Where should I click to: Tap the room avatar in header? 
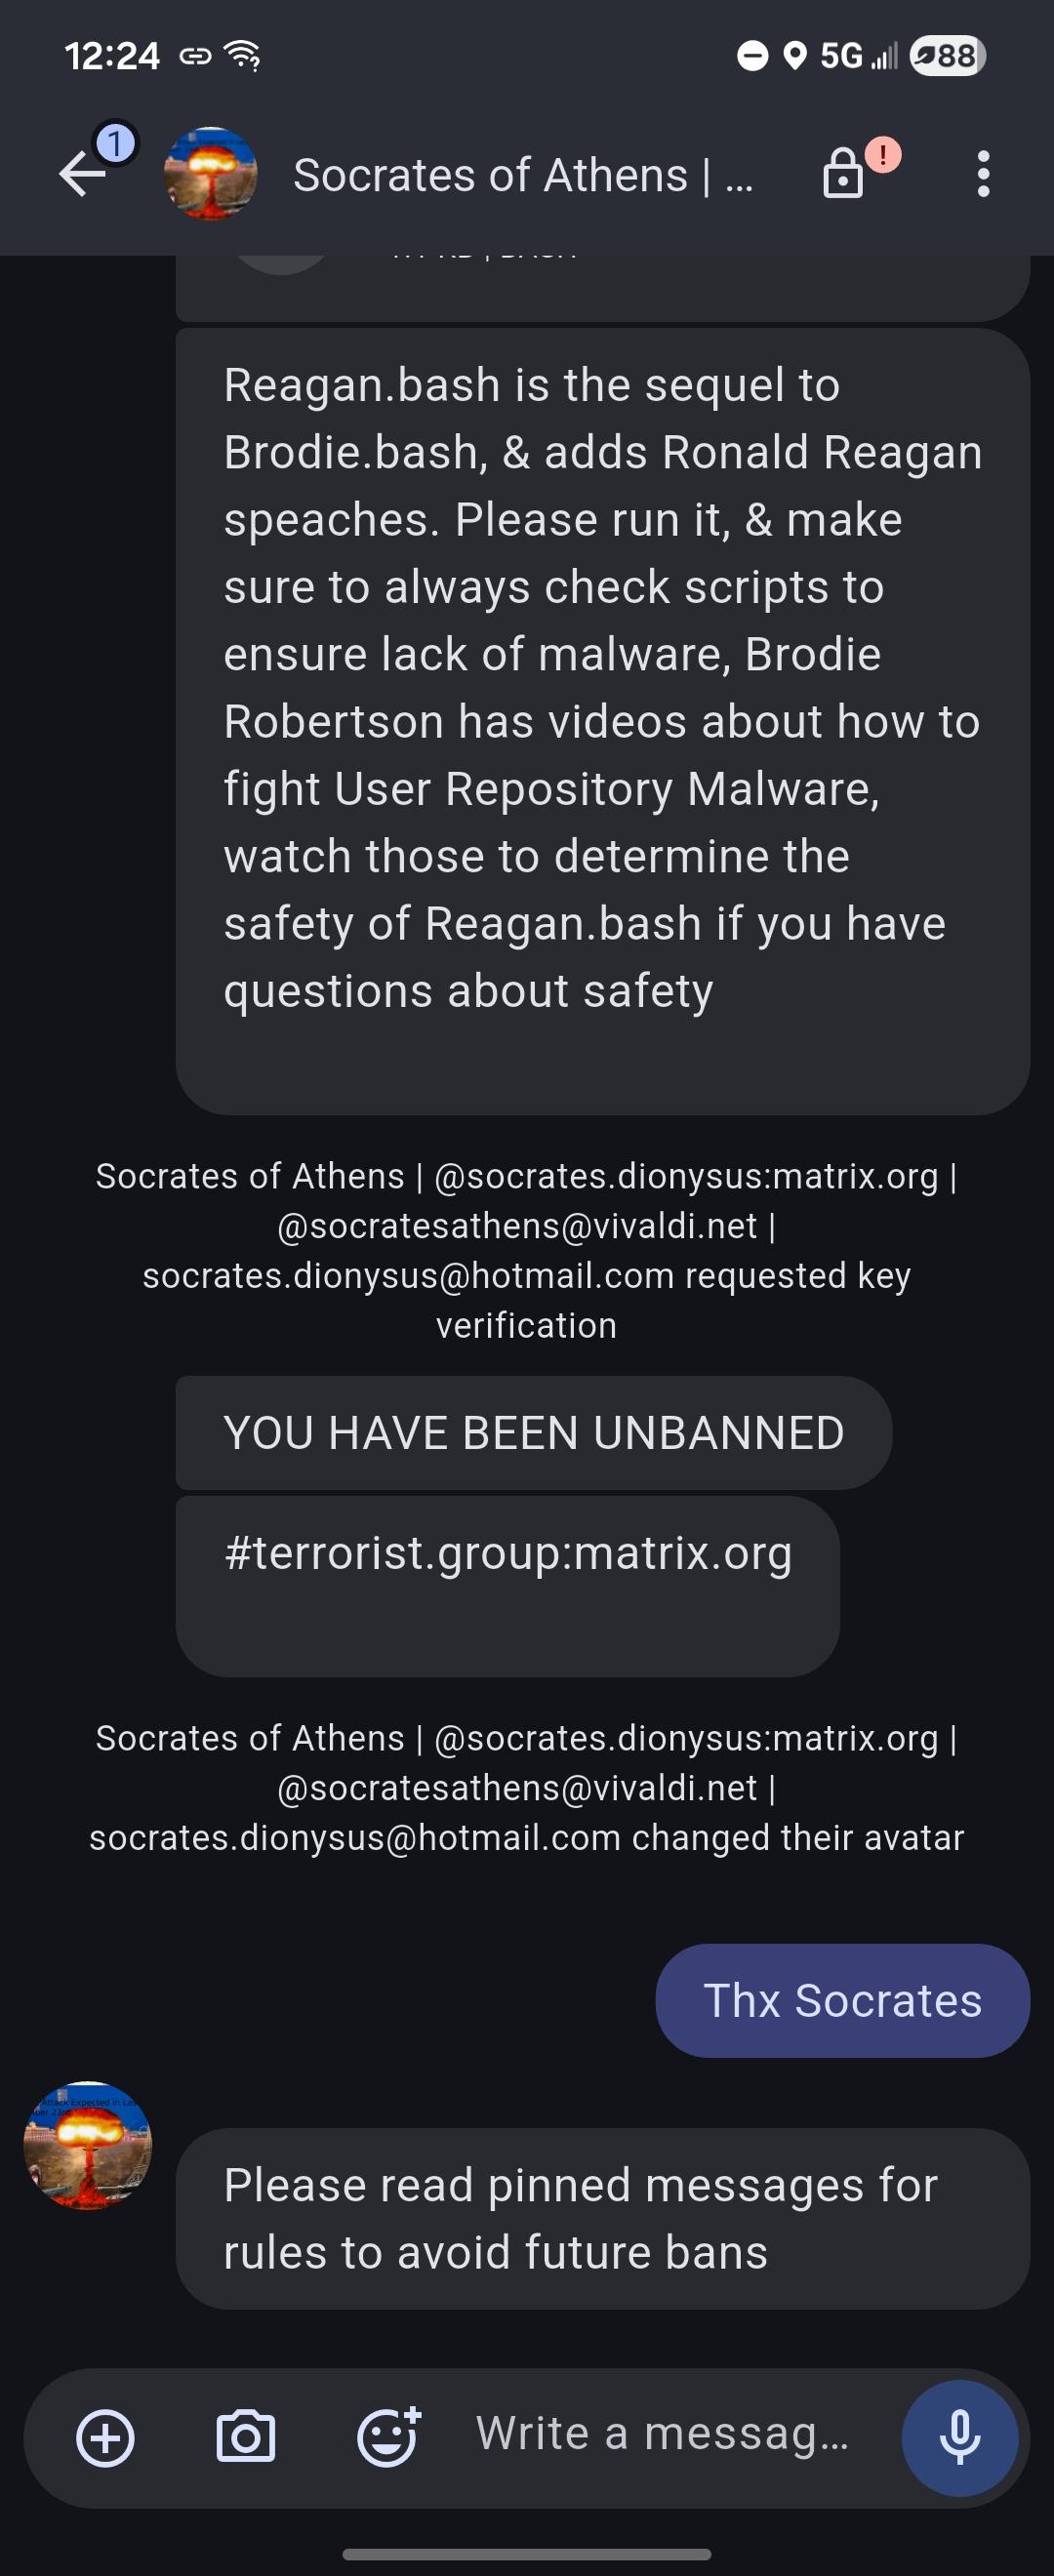point(210,174)
